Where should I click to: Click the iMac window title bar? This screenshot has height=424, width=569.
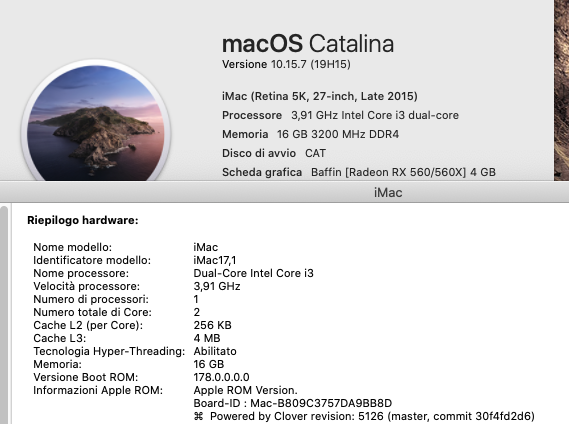(x=284, y=192)
